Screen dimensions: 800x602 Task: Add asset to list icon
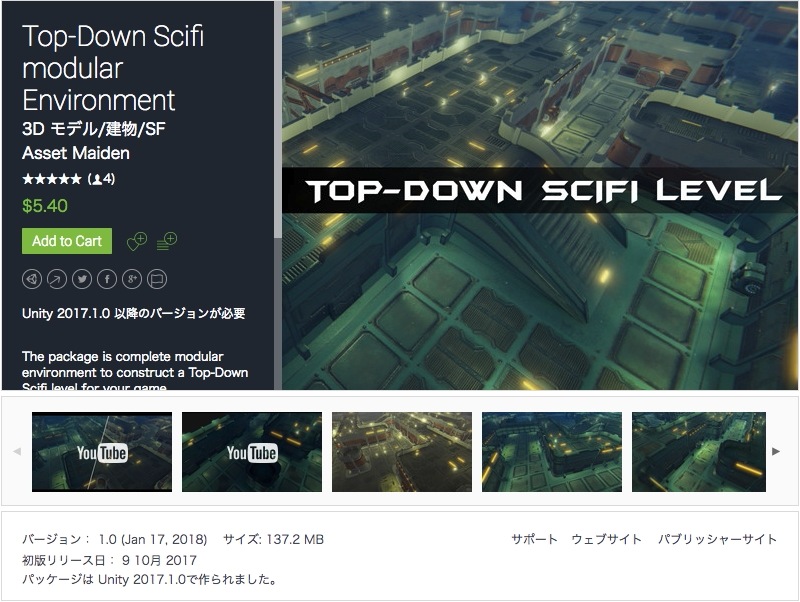click(x=166, y=241)
